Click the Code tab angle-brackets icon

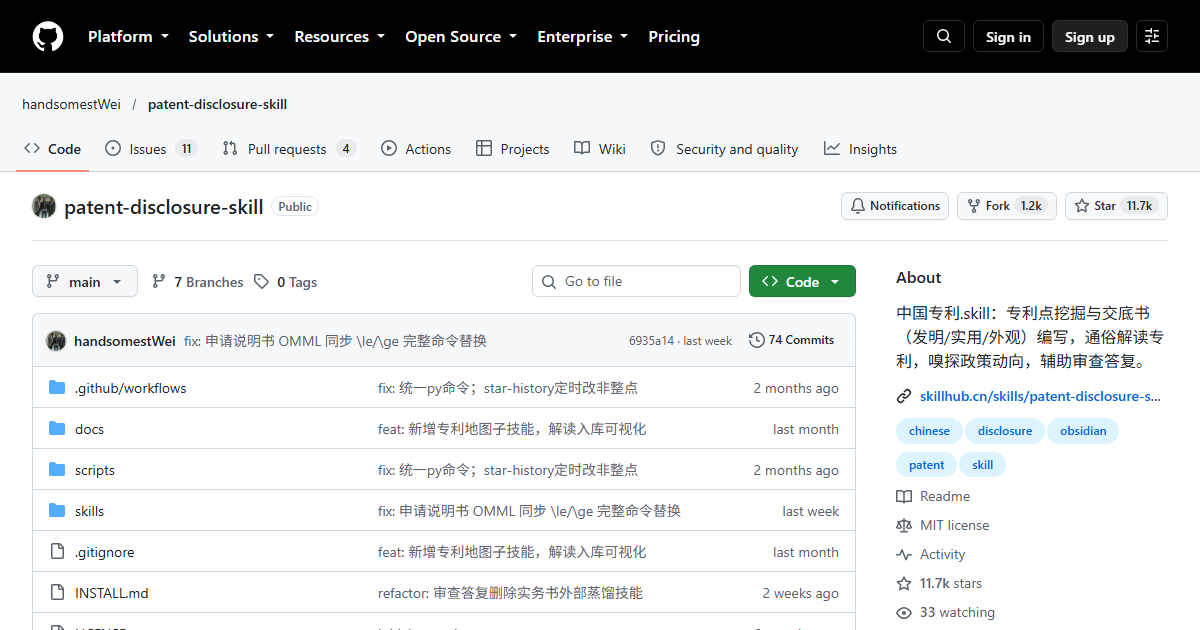32,148
